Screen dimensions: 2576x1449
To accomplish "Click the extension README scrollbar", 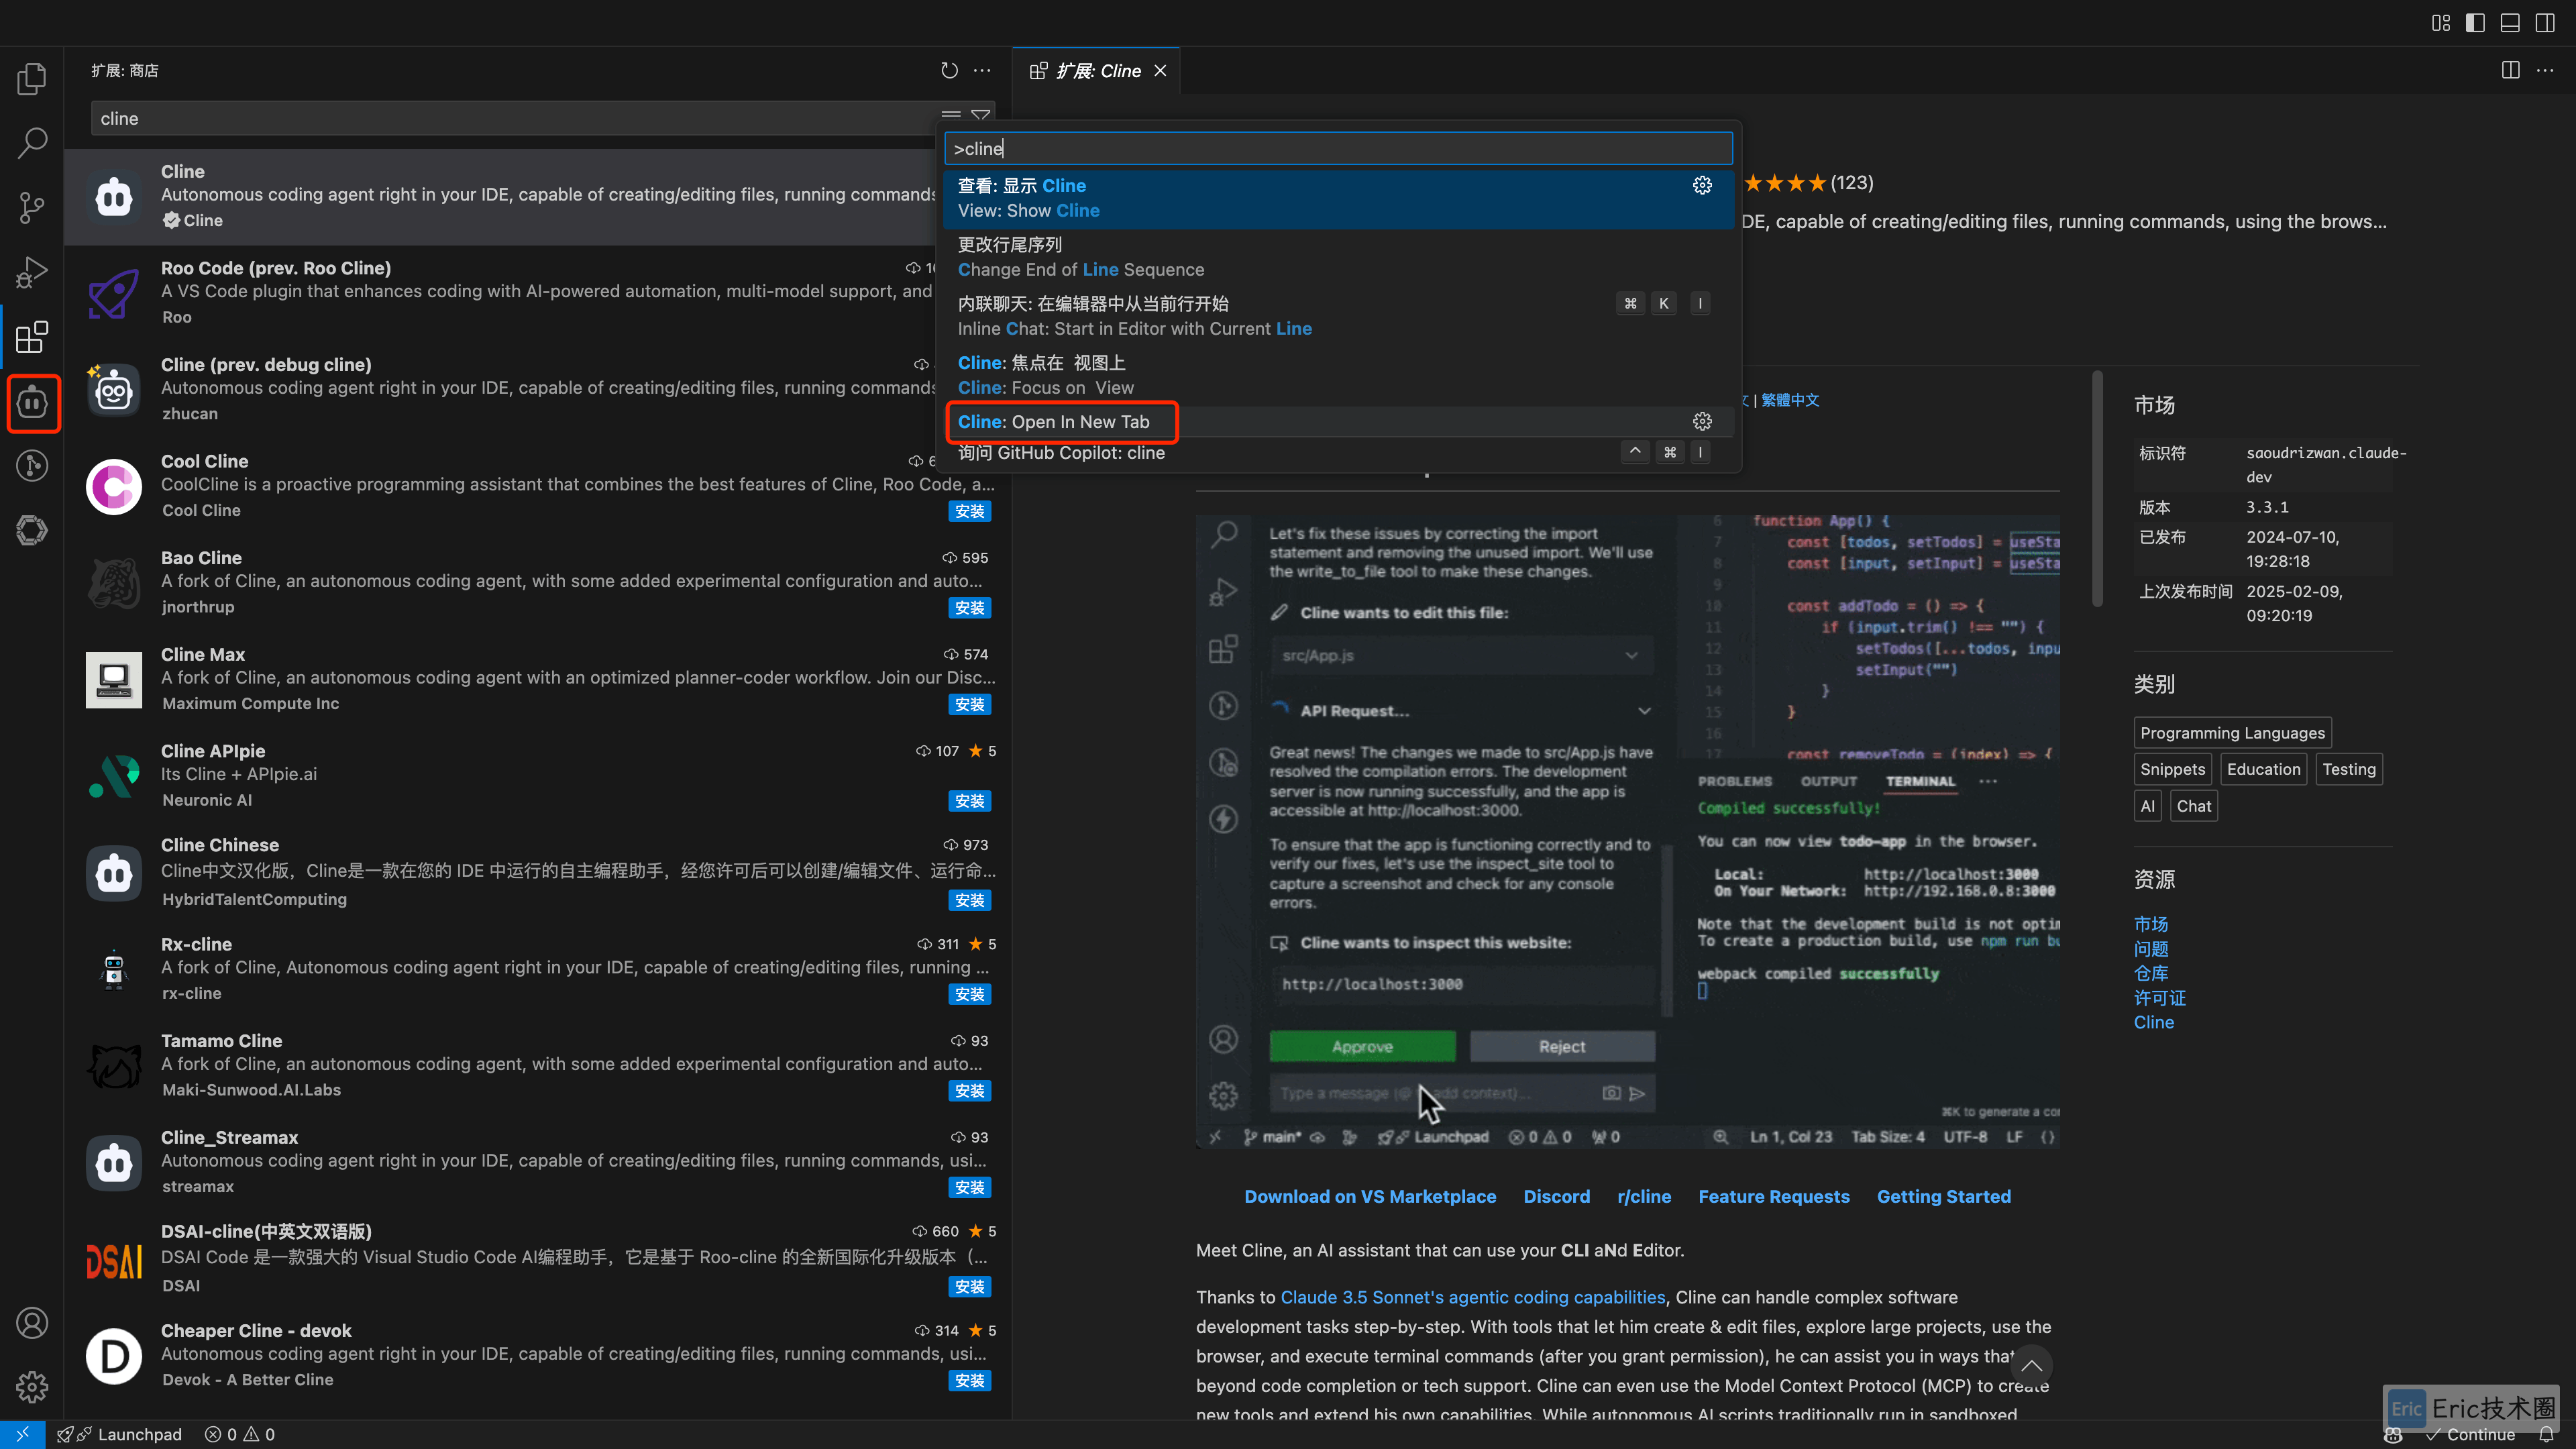I will (2097, 489).
